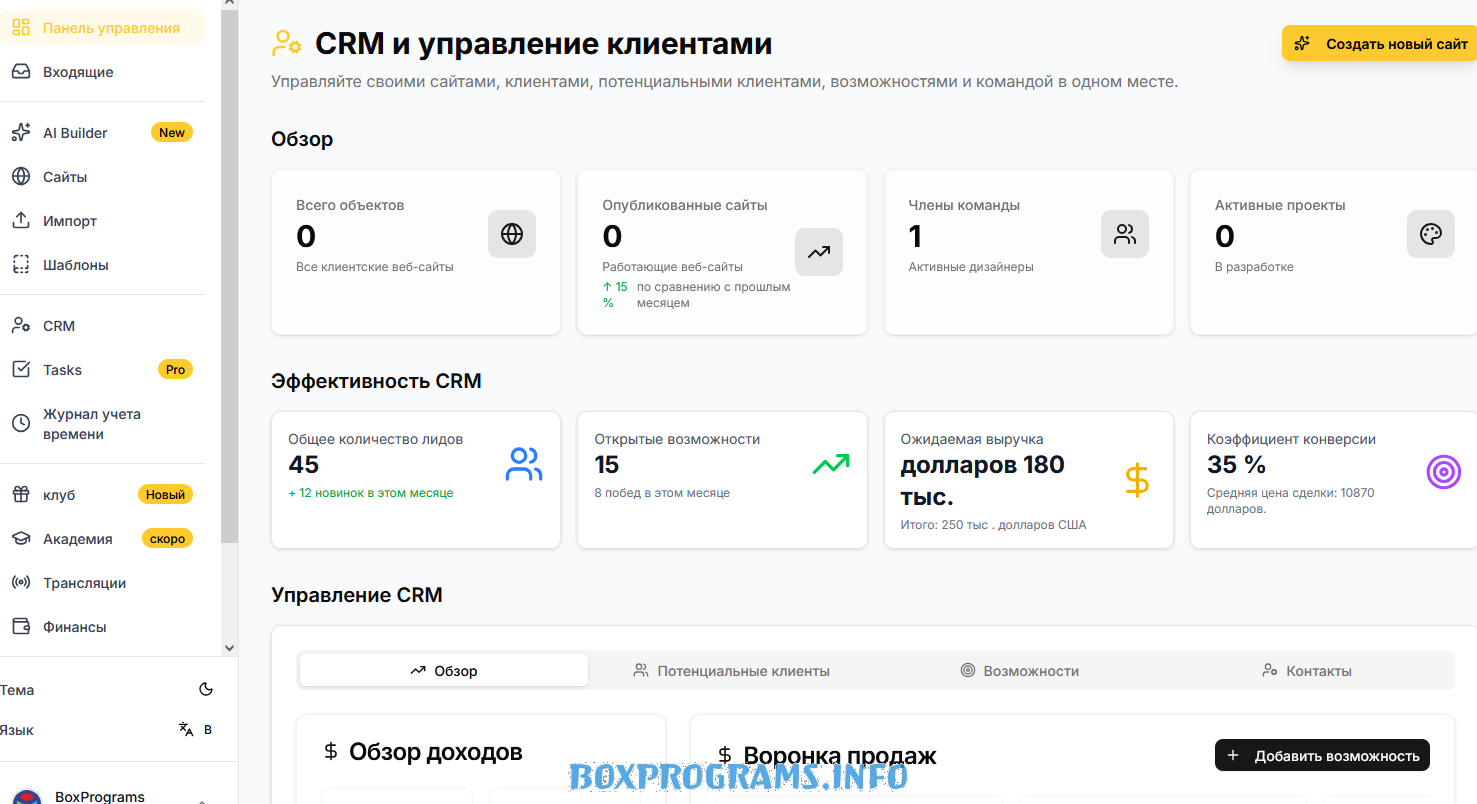
Task: Click the people icon in Члены команды card
Action: coord(1125,234)
